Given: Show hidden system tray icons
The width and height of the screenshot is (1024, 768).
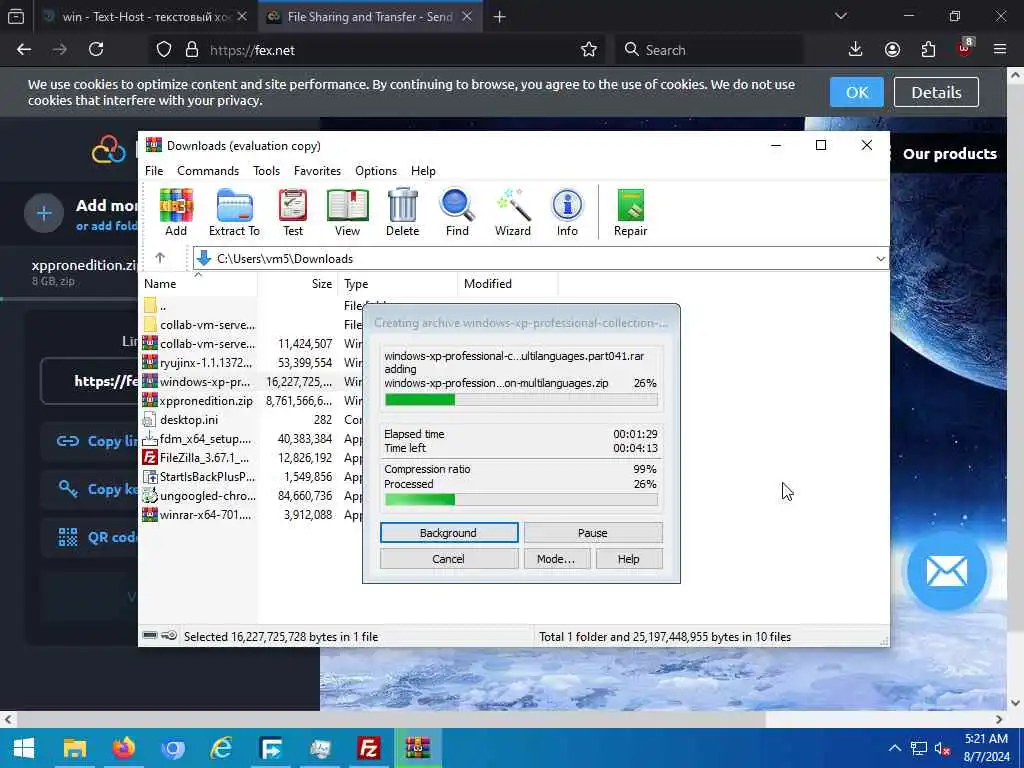Looking at the screenshot, I should [x=895, y=748].
